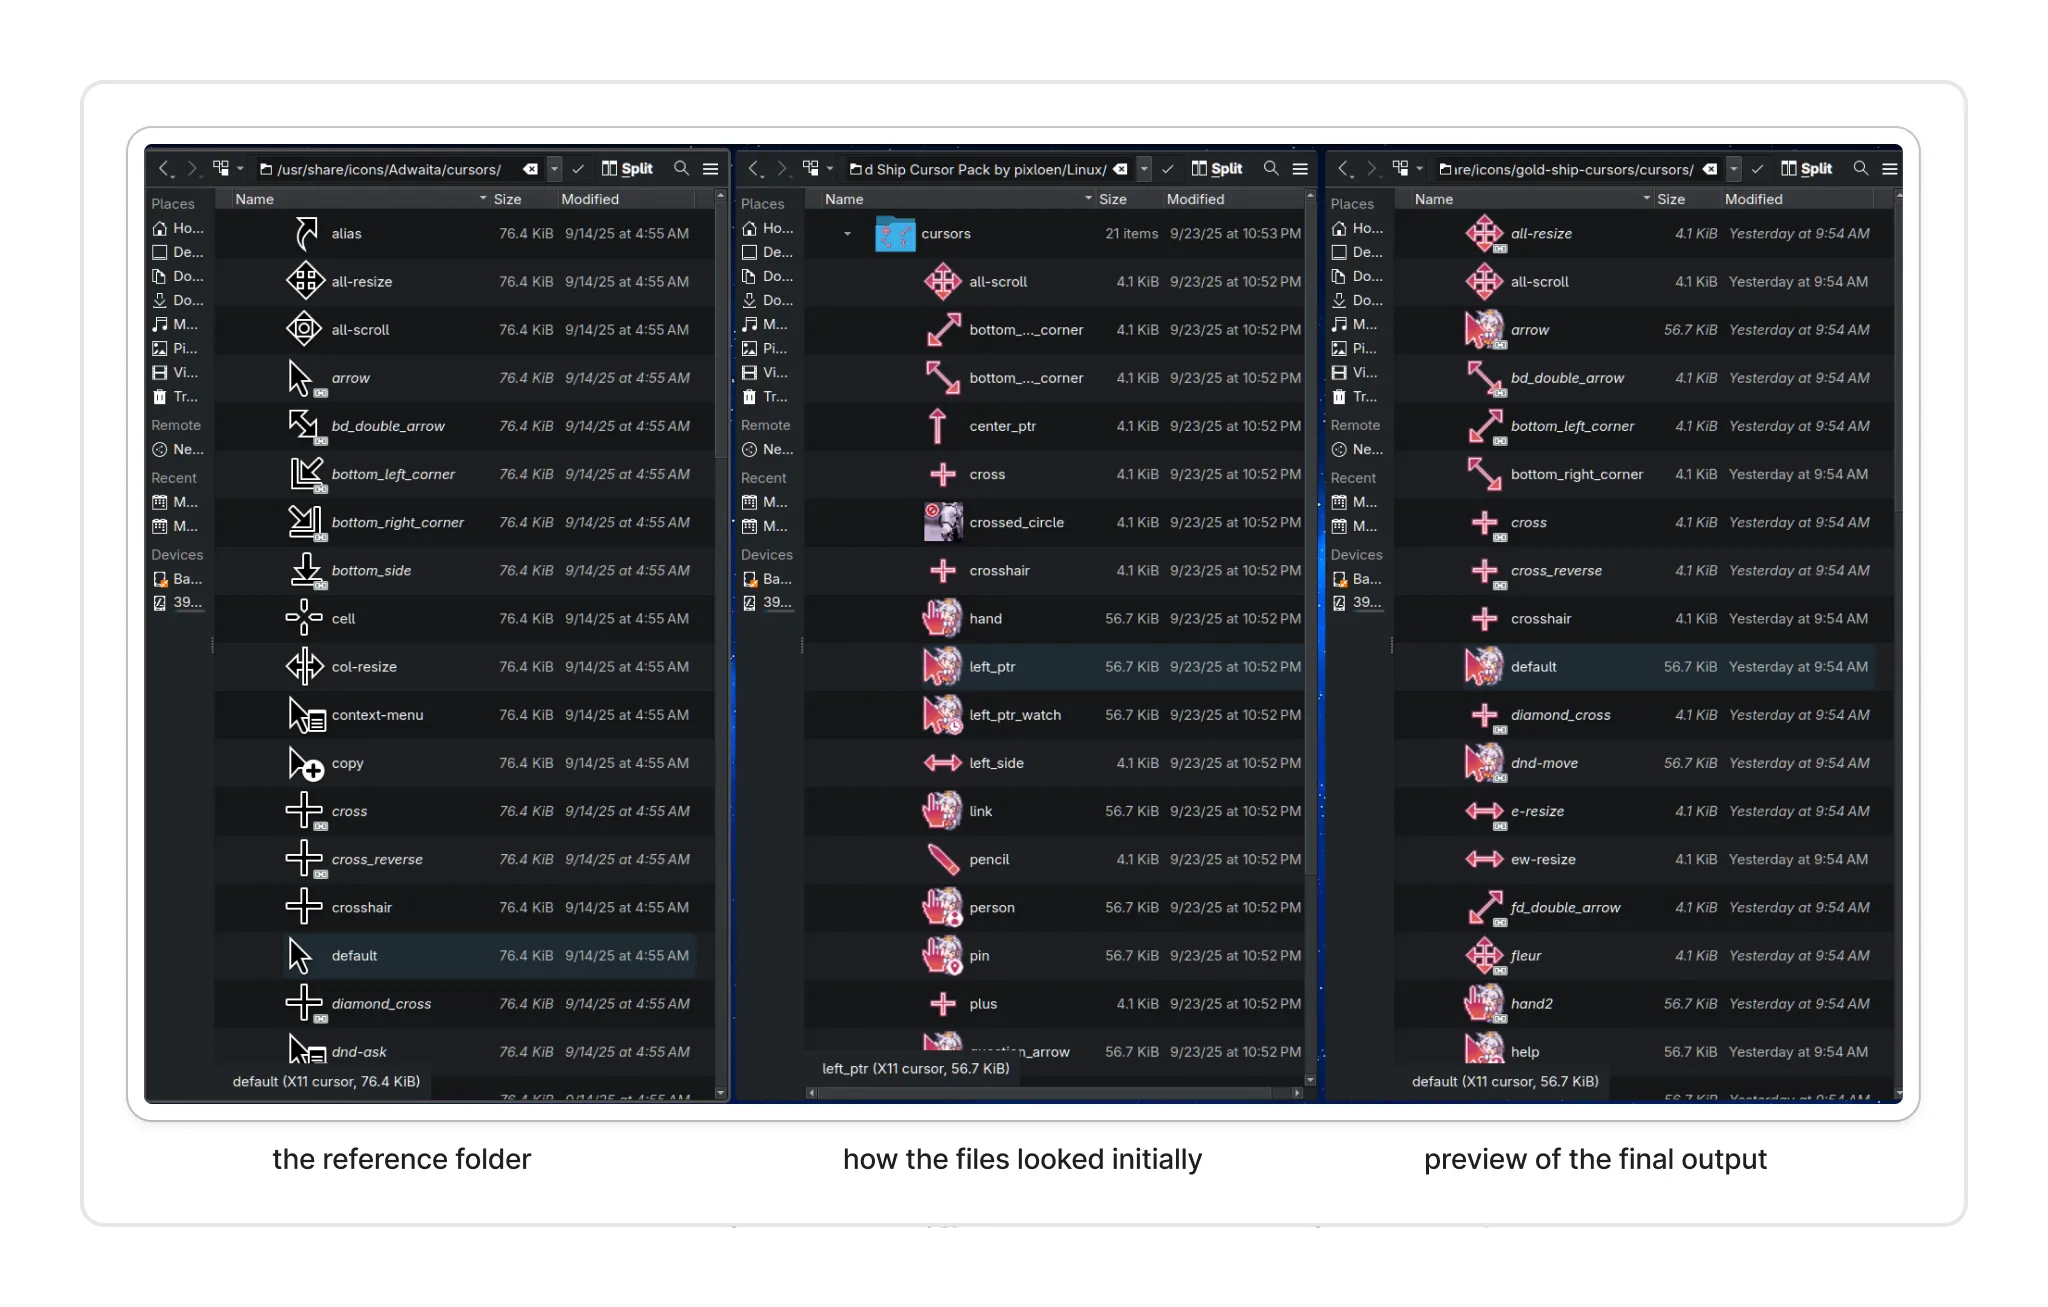Click the forward navigation arrow in the right pane
This screenshot has width=2048, height=1307.
[1372, 168]
